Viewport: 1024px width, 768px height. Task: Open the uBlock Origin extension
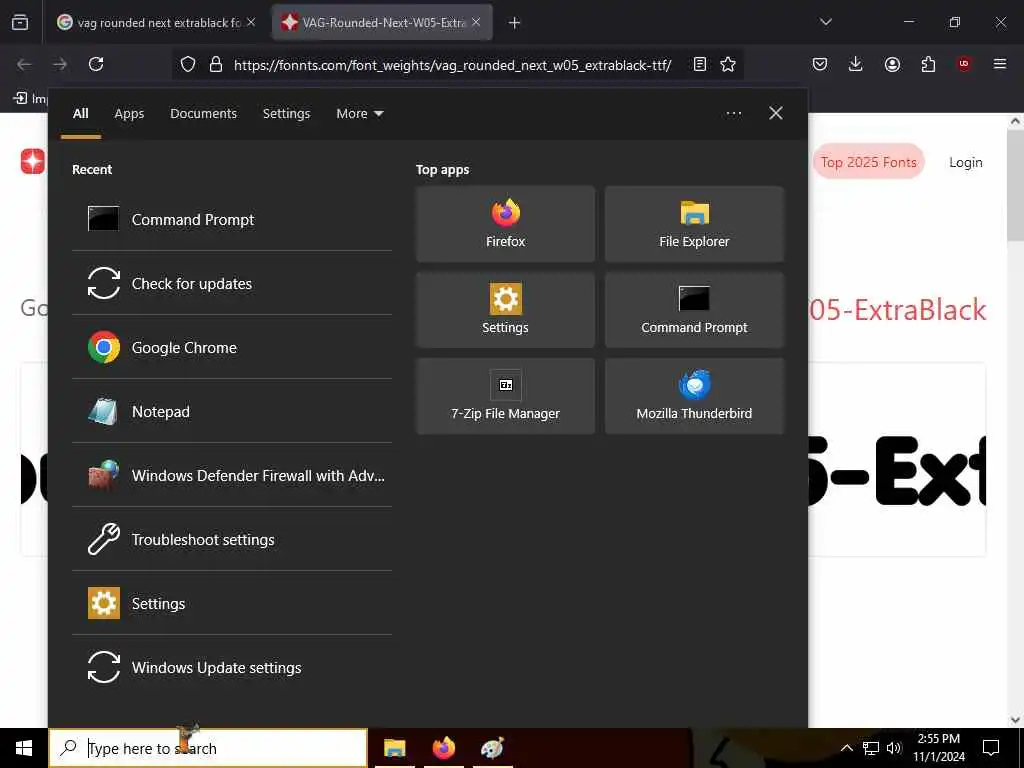(x=964, y=64)
